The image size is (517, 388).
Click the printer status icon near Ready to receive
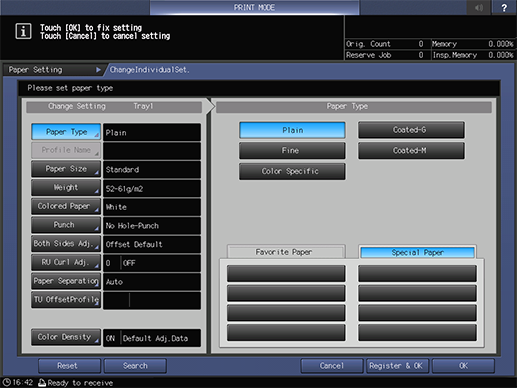point(42,382)
